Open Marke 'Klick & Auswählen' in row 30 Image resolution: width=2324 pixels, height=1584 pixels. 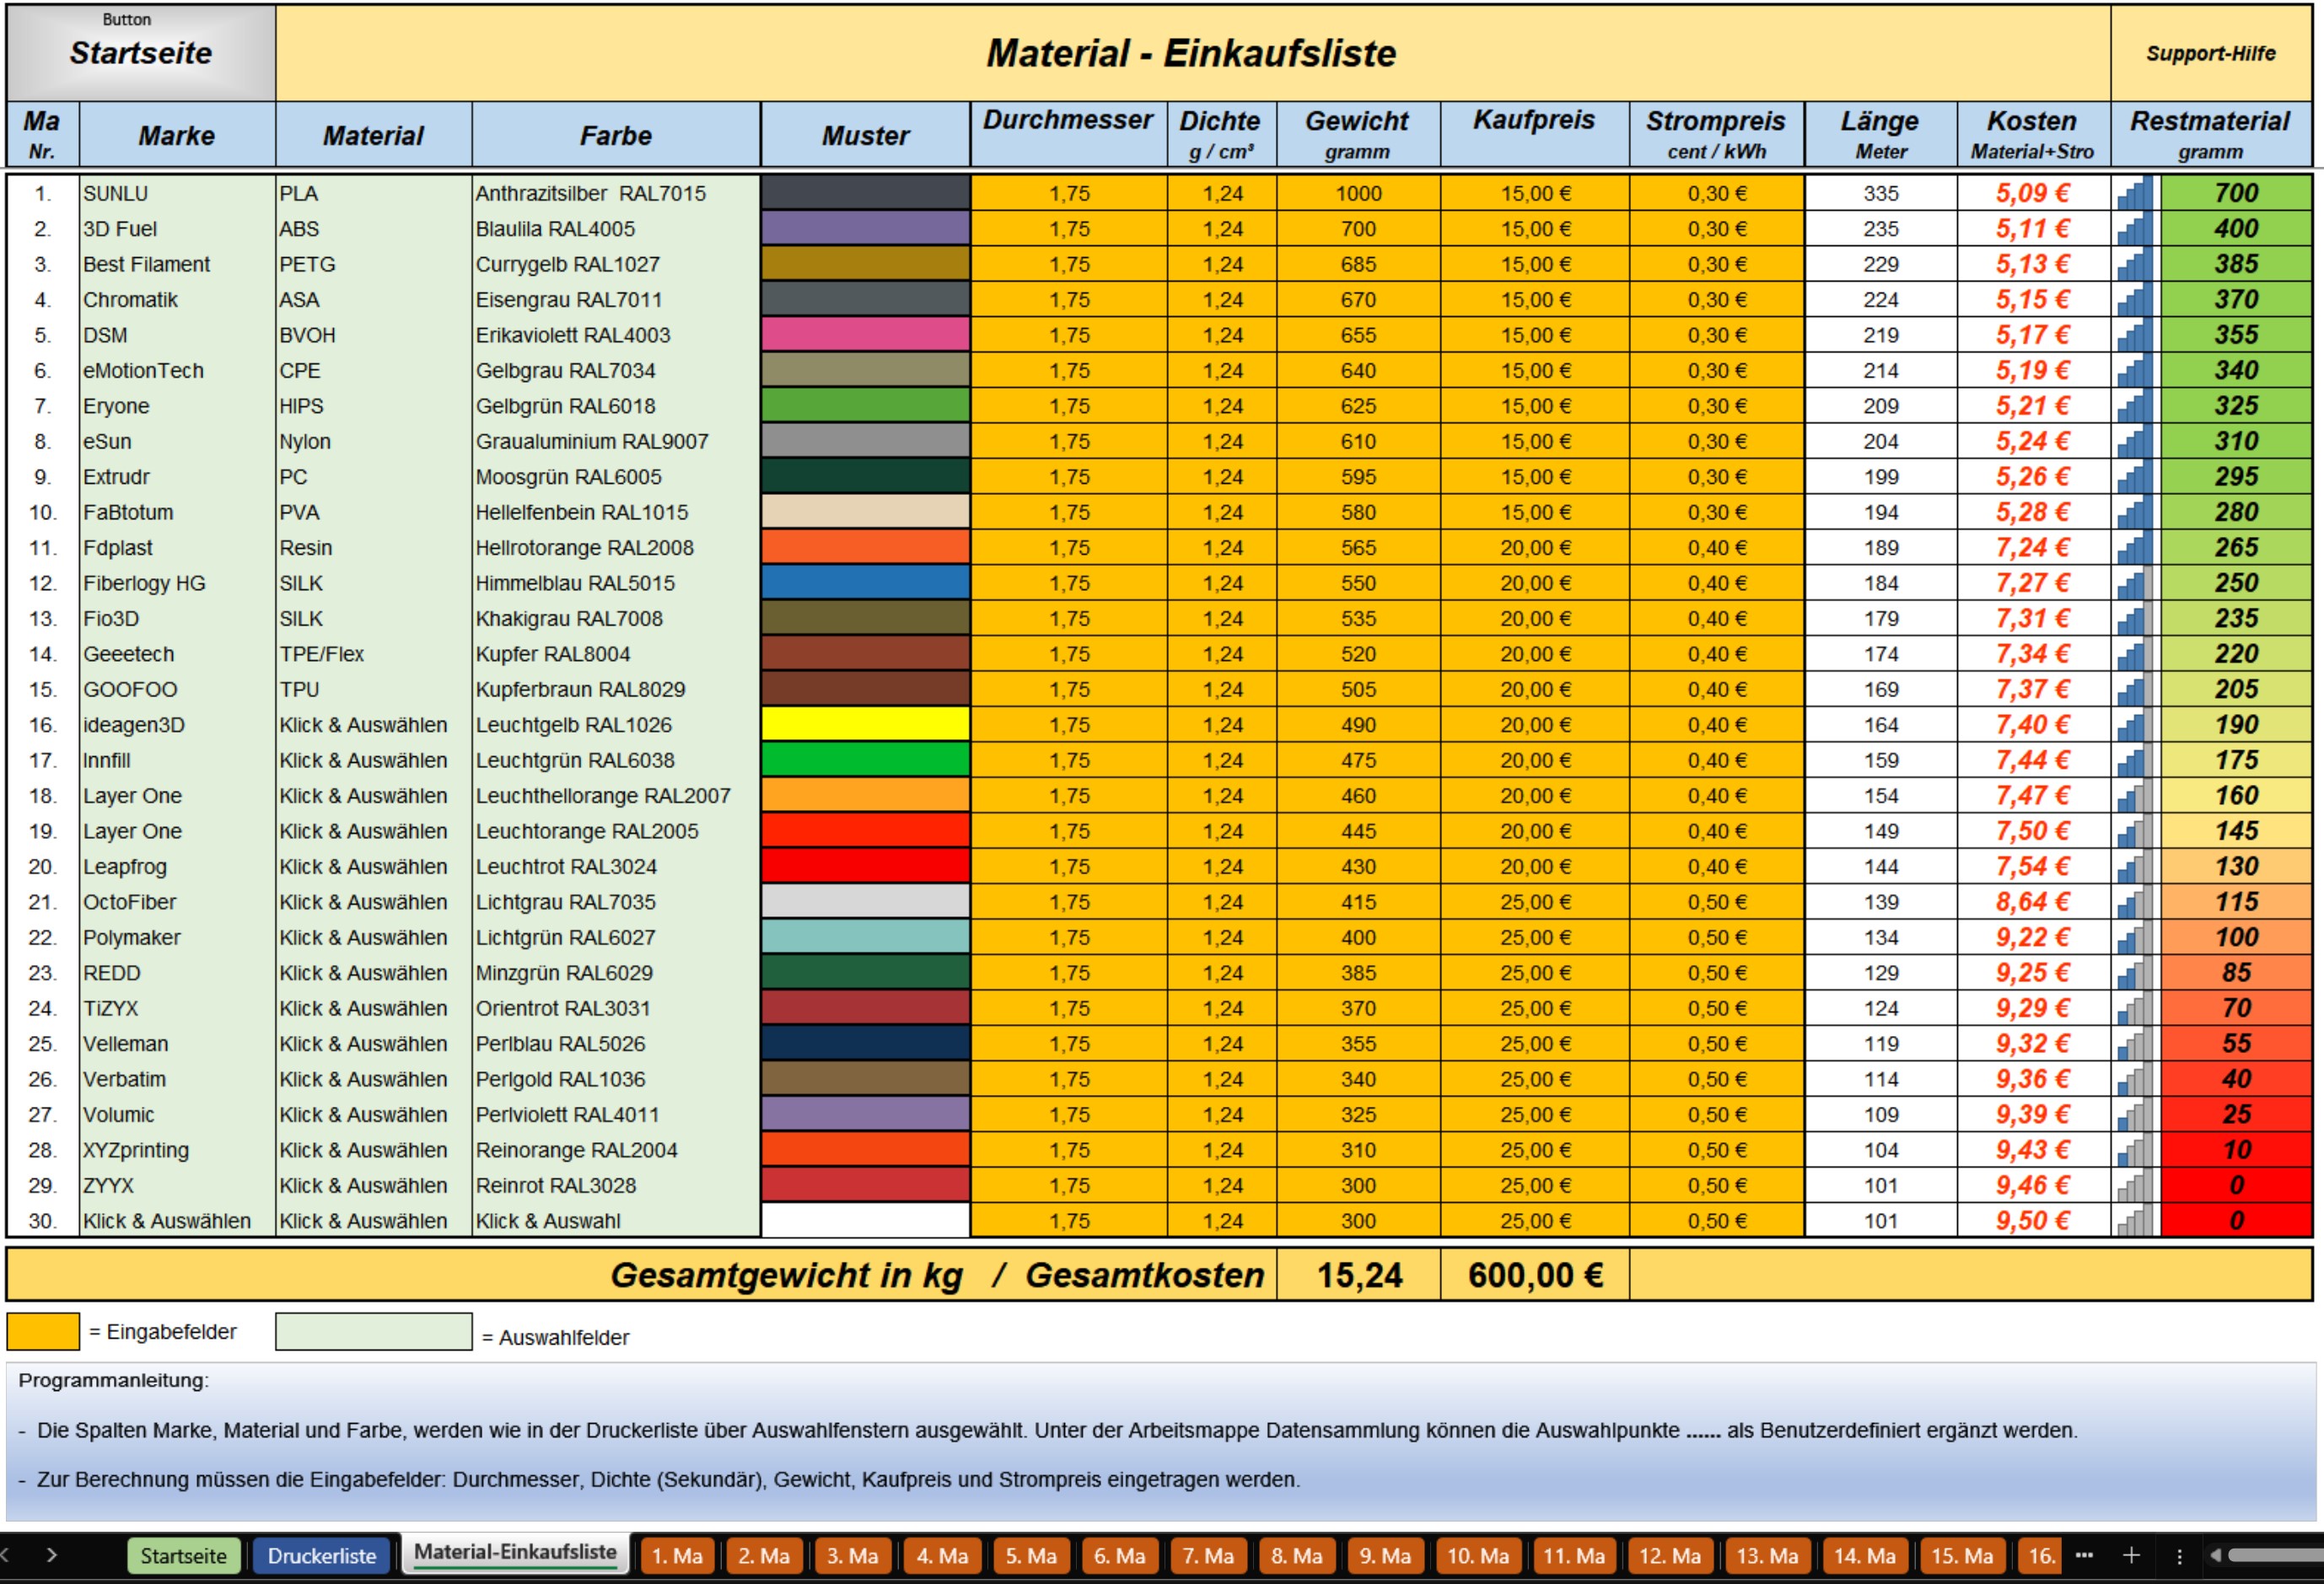177,1221
